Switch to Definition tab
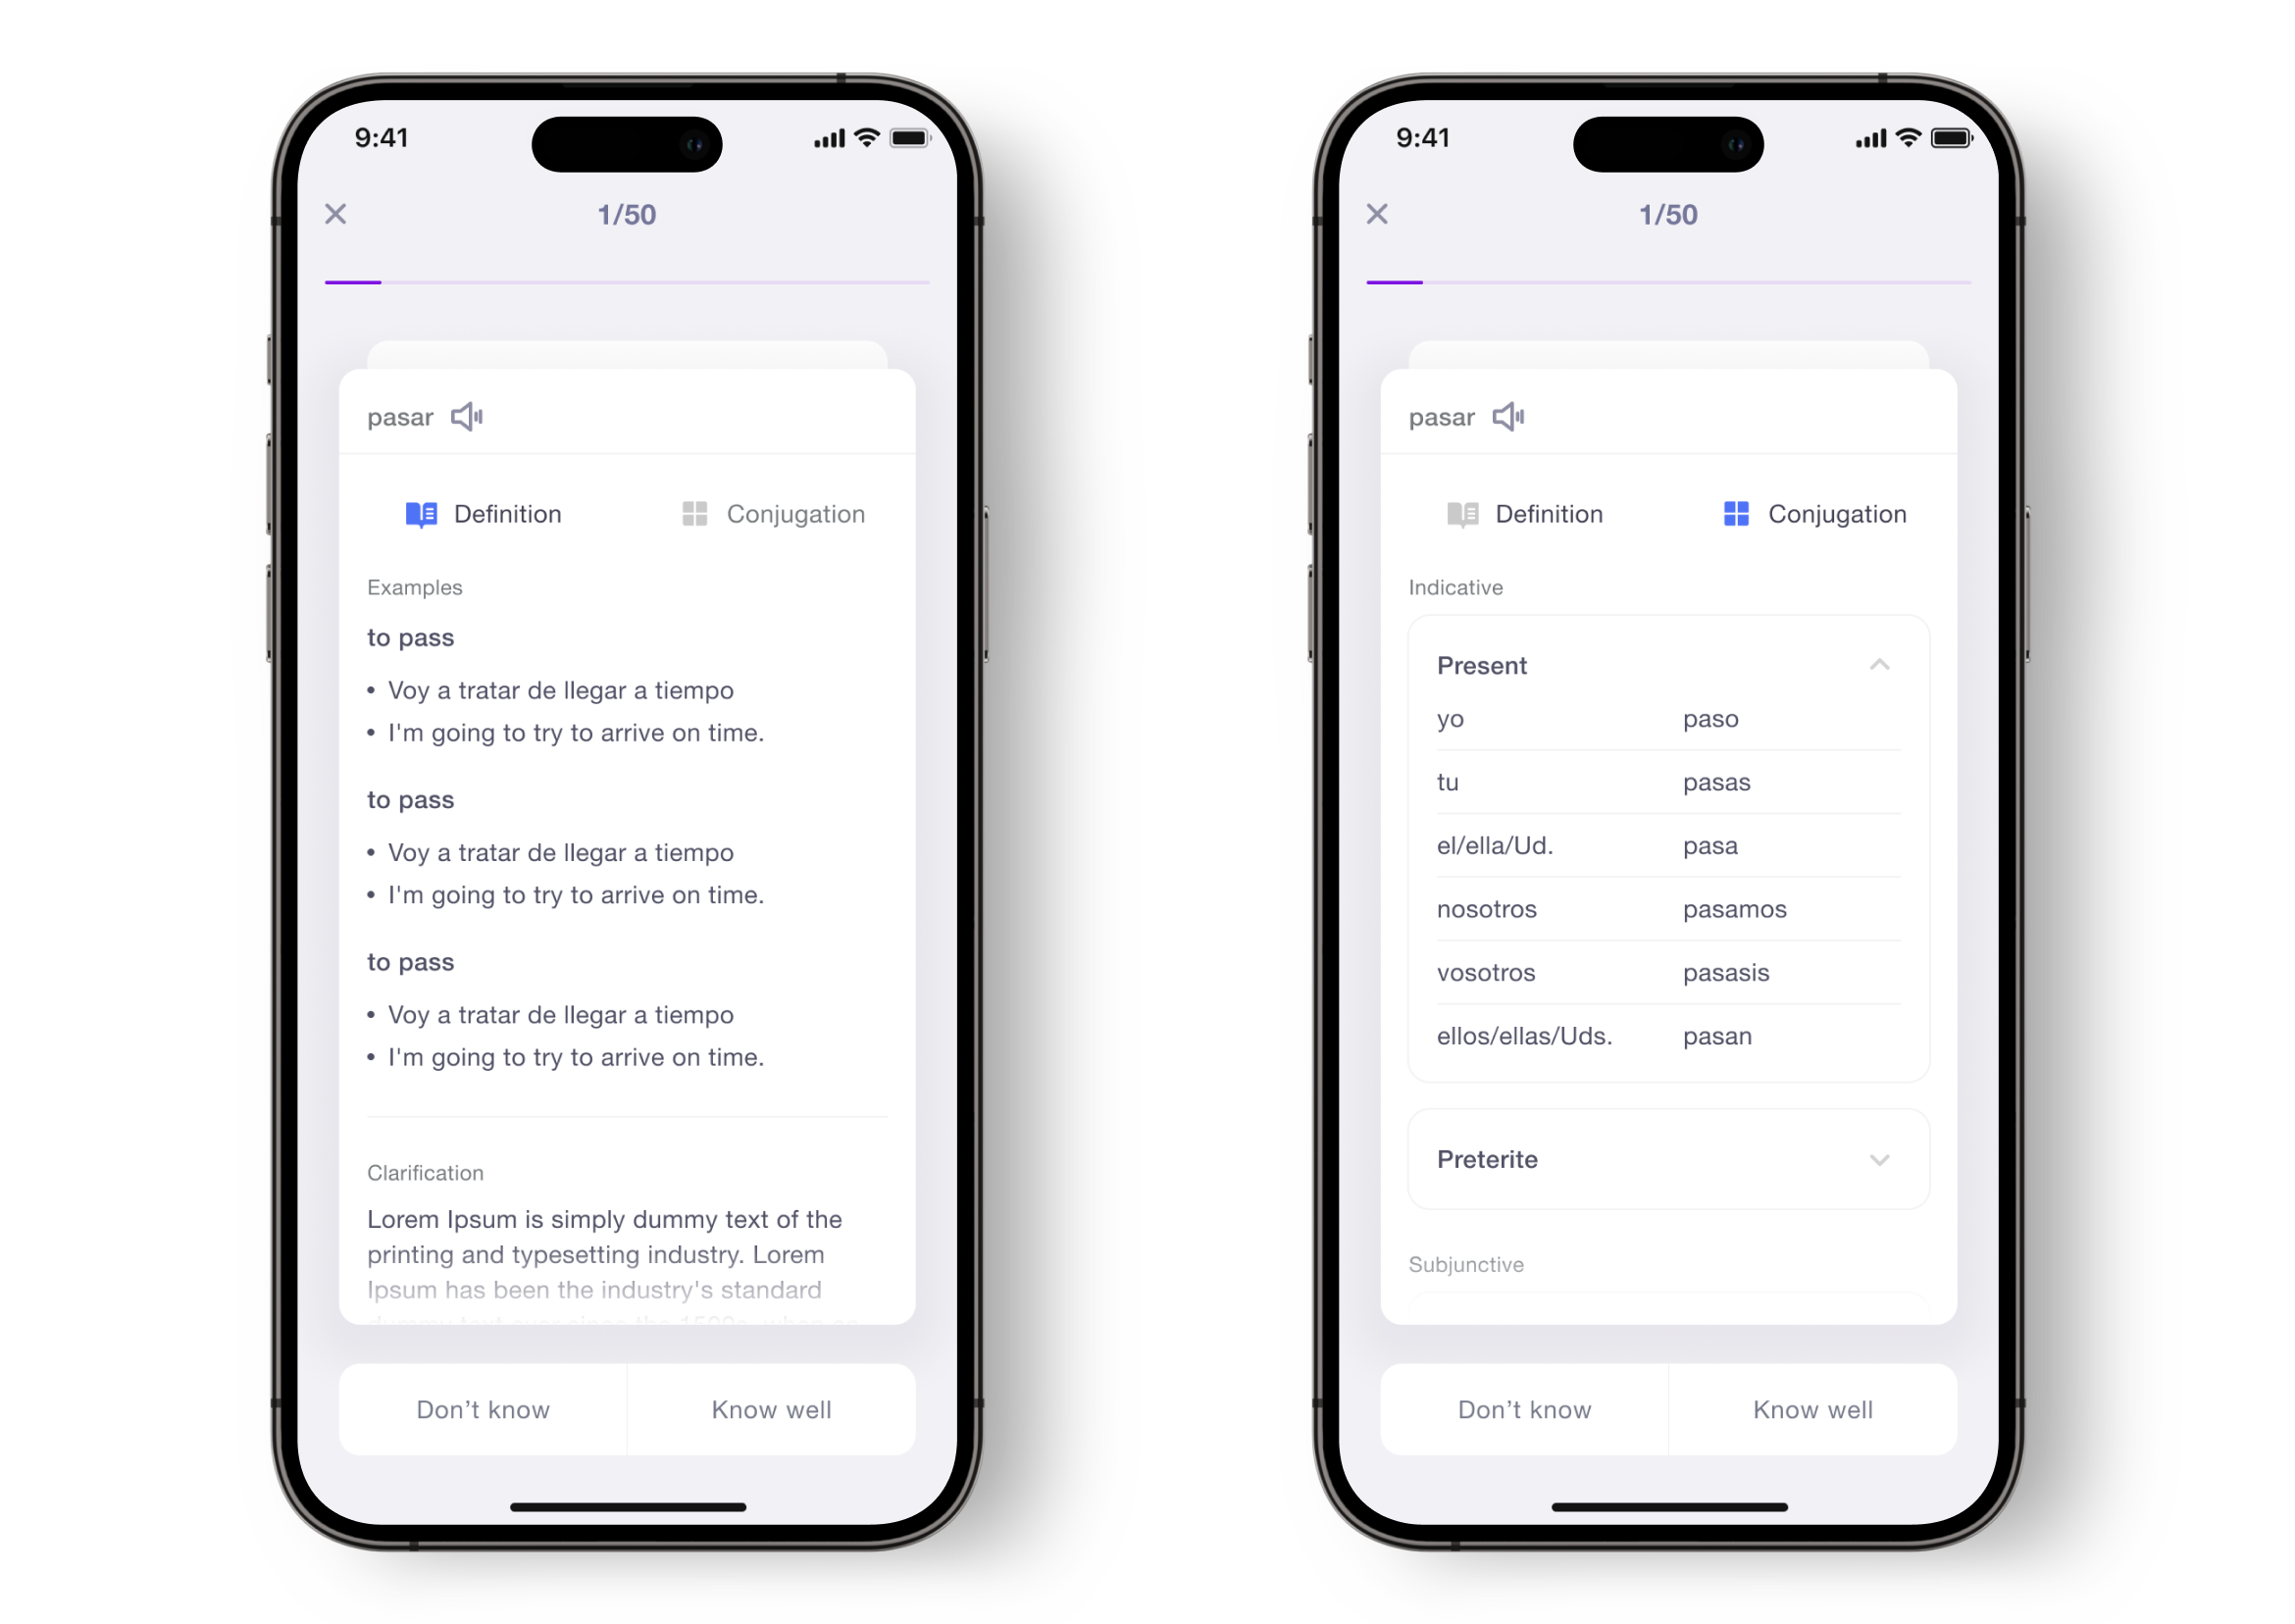Viewport: 2295px width, 1624px height. coord(1523,513)
